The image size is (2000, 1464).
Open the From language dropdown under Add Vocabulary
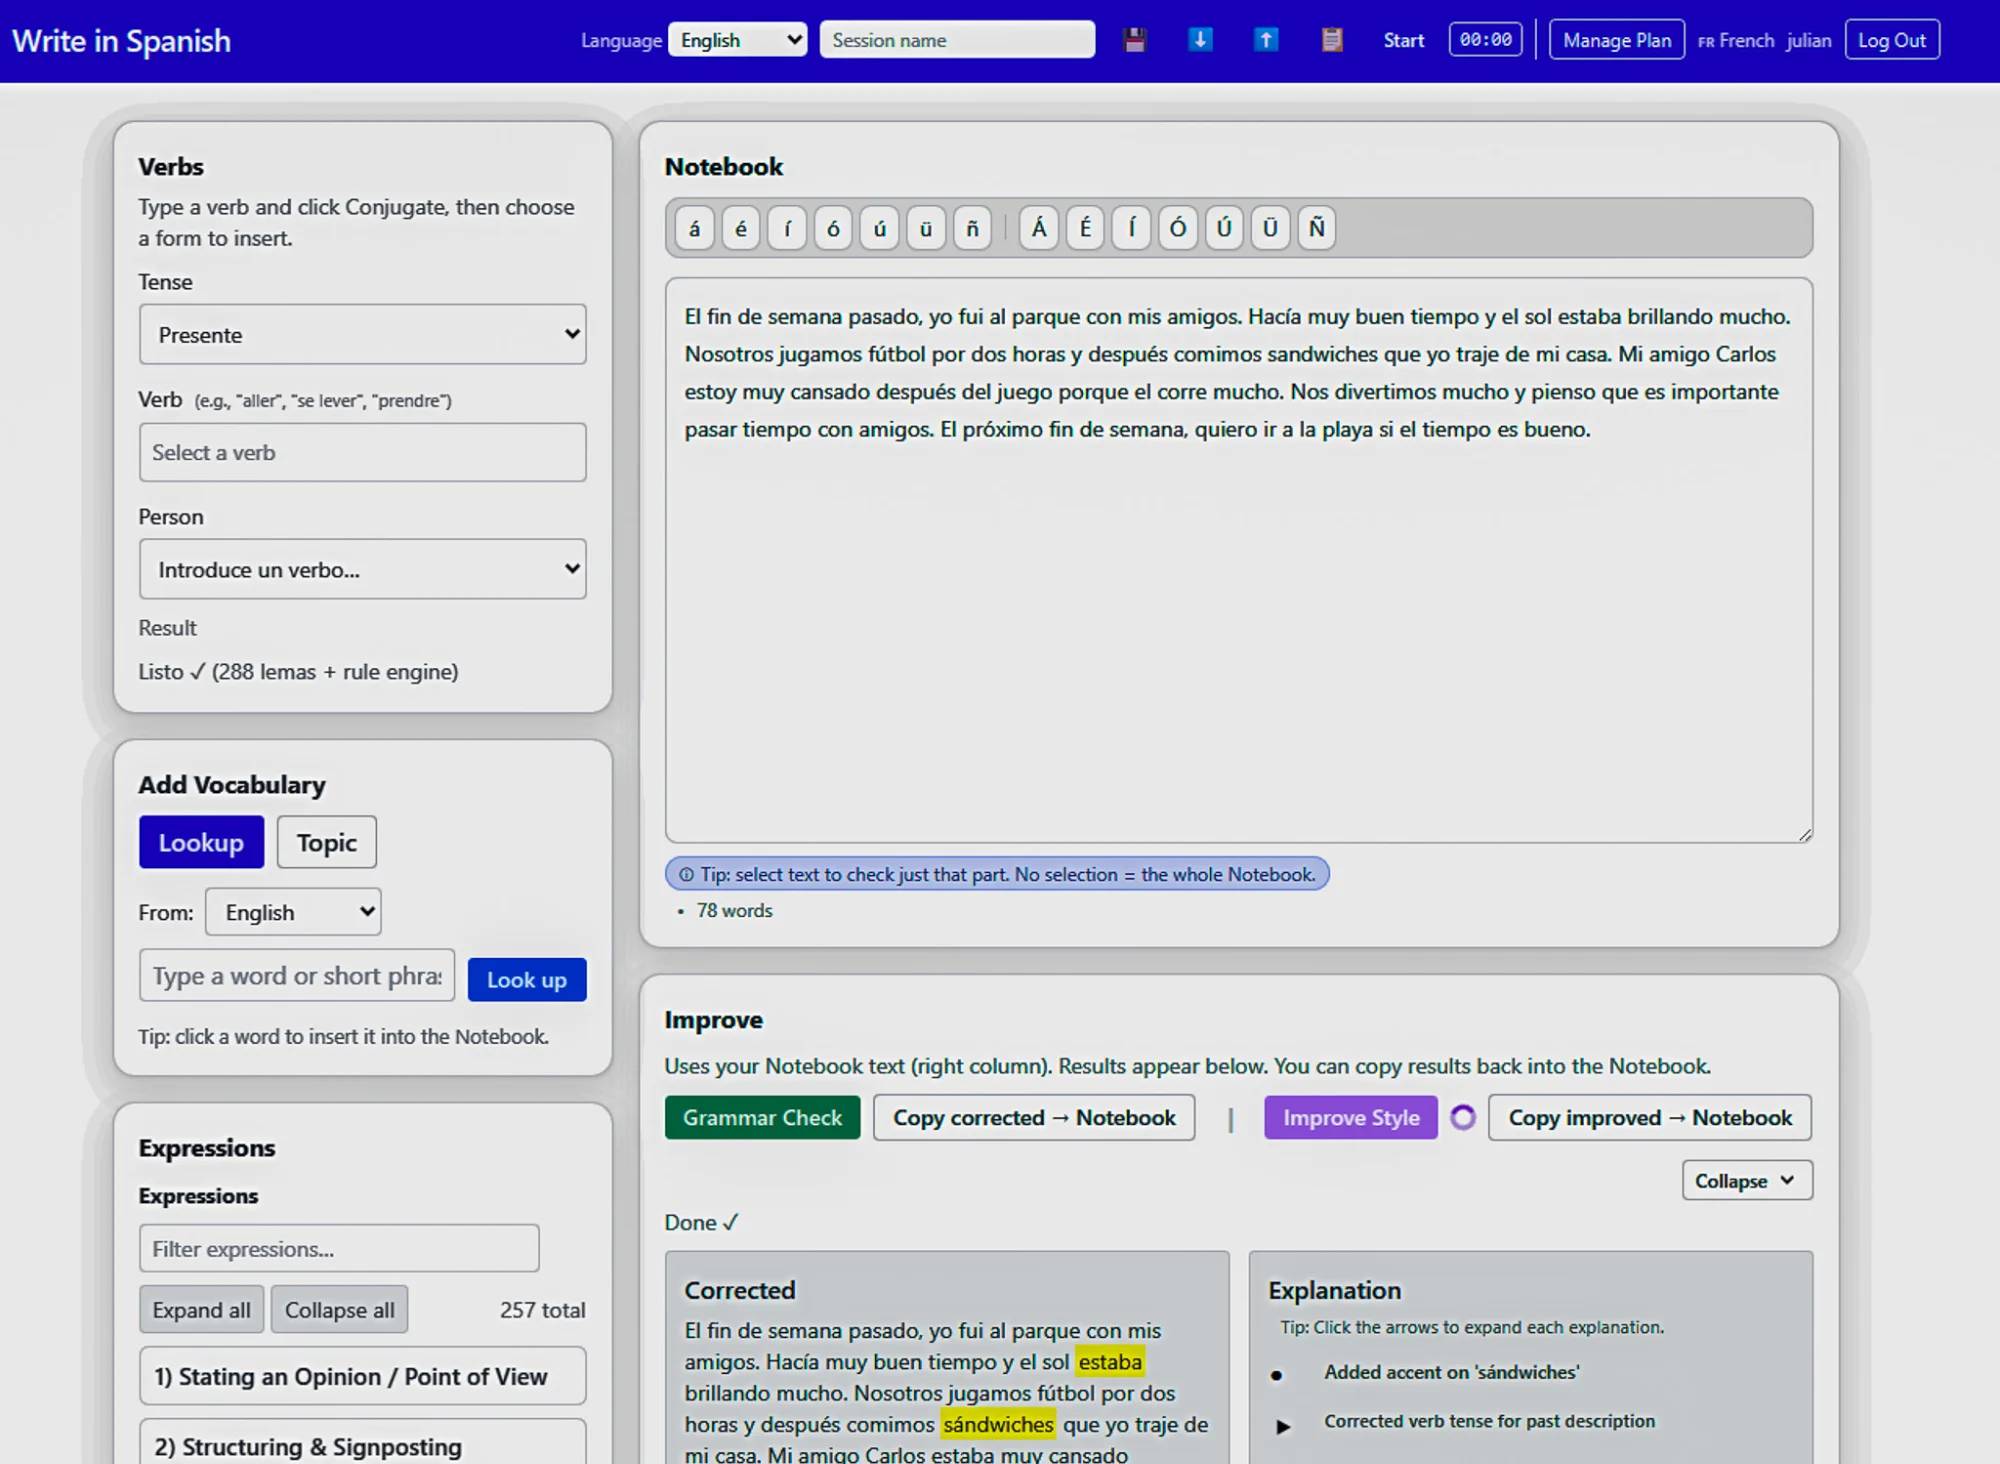click(x=292, y=911)
